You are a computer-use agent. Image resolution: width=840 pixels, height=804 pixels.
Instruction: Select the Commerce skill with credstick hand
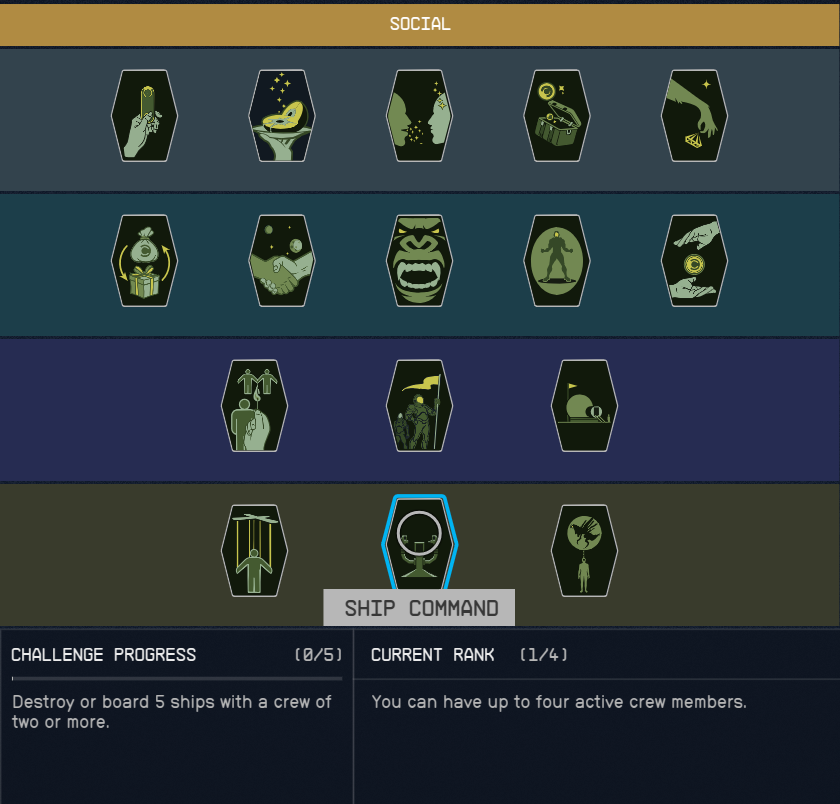tap(145, 116)
